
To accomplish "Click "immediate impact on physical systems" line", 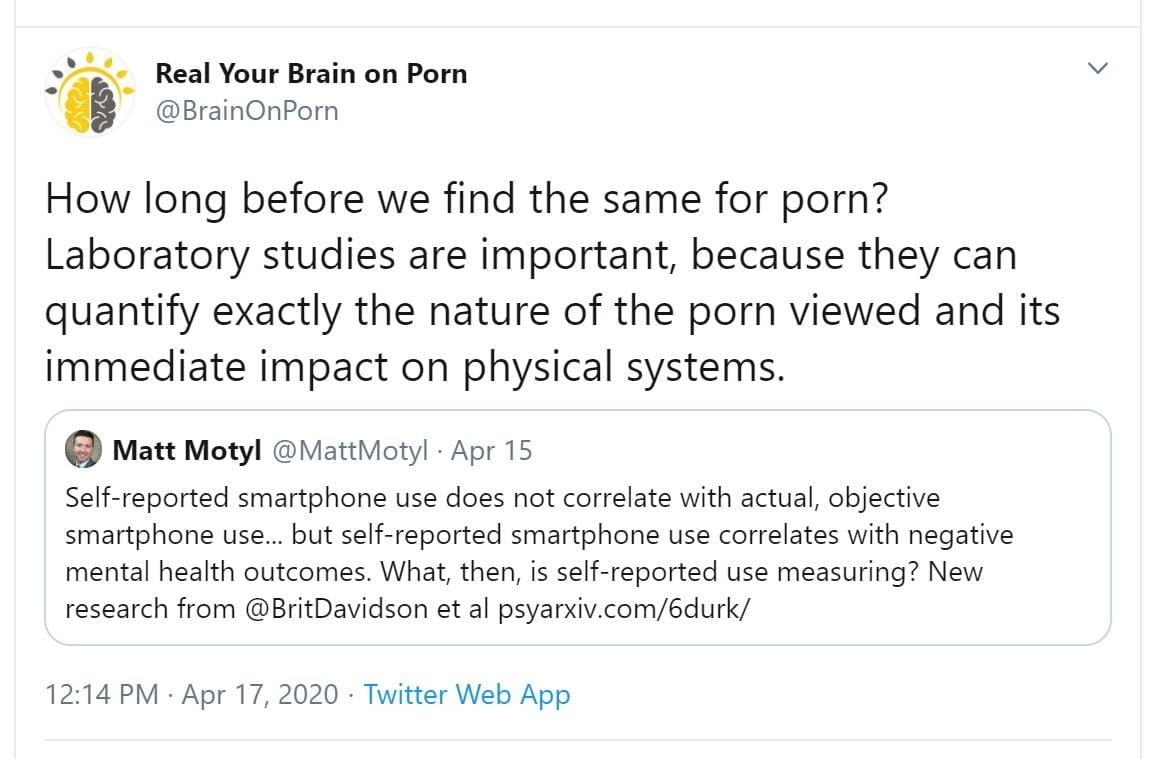I will [414, 366].
